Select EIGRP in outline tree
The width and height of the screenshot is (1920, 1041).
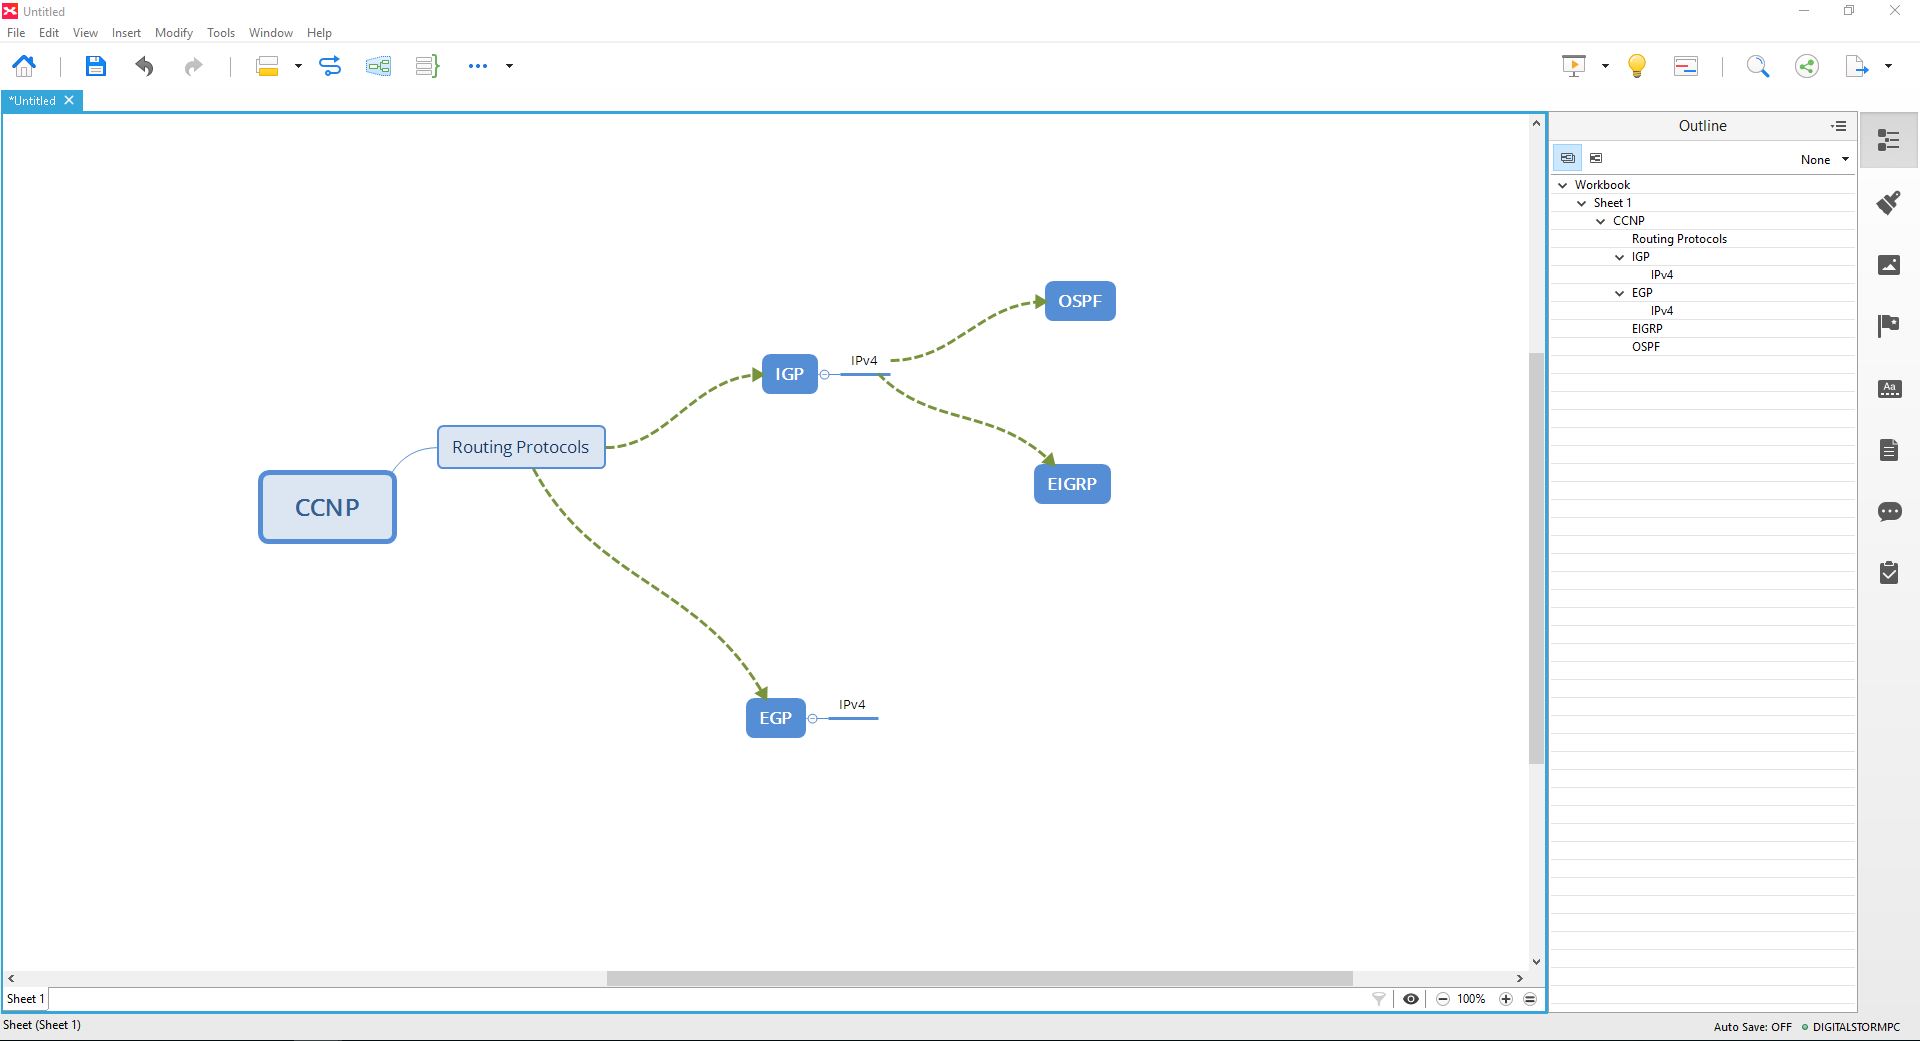point(1647,329)
